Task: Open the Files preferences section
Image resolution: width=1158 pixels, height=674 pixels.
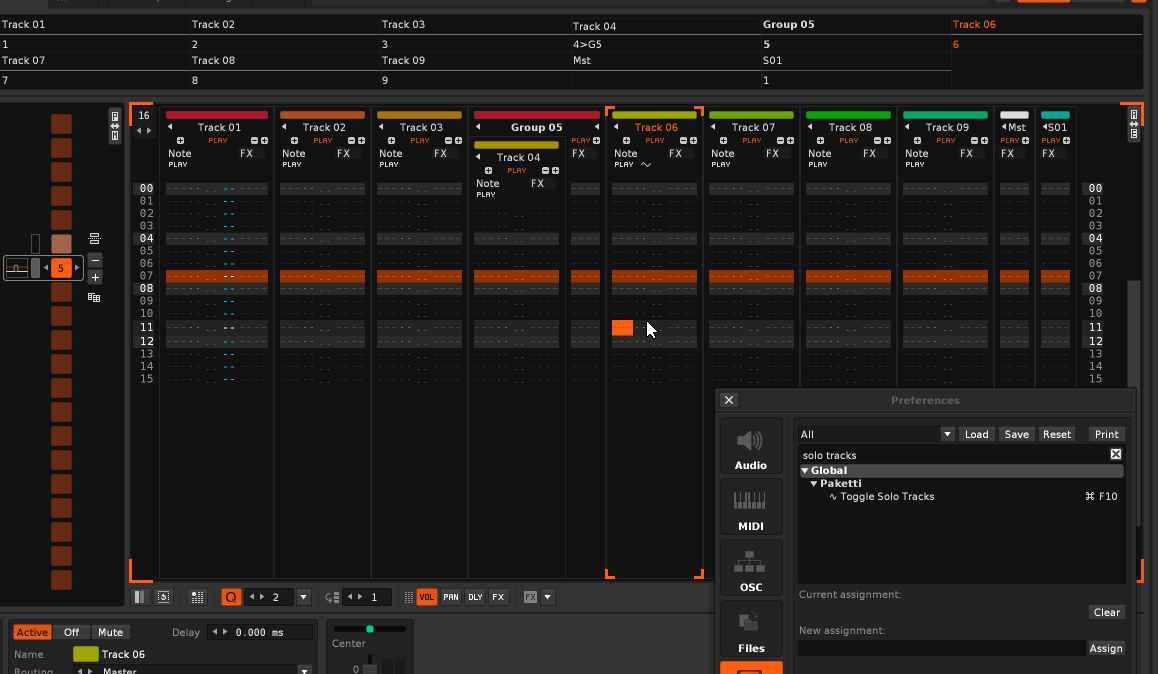Action: click(x=751, y=630)
